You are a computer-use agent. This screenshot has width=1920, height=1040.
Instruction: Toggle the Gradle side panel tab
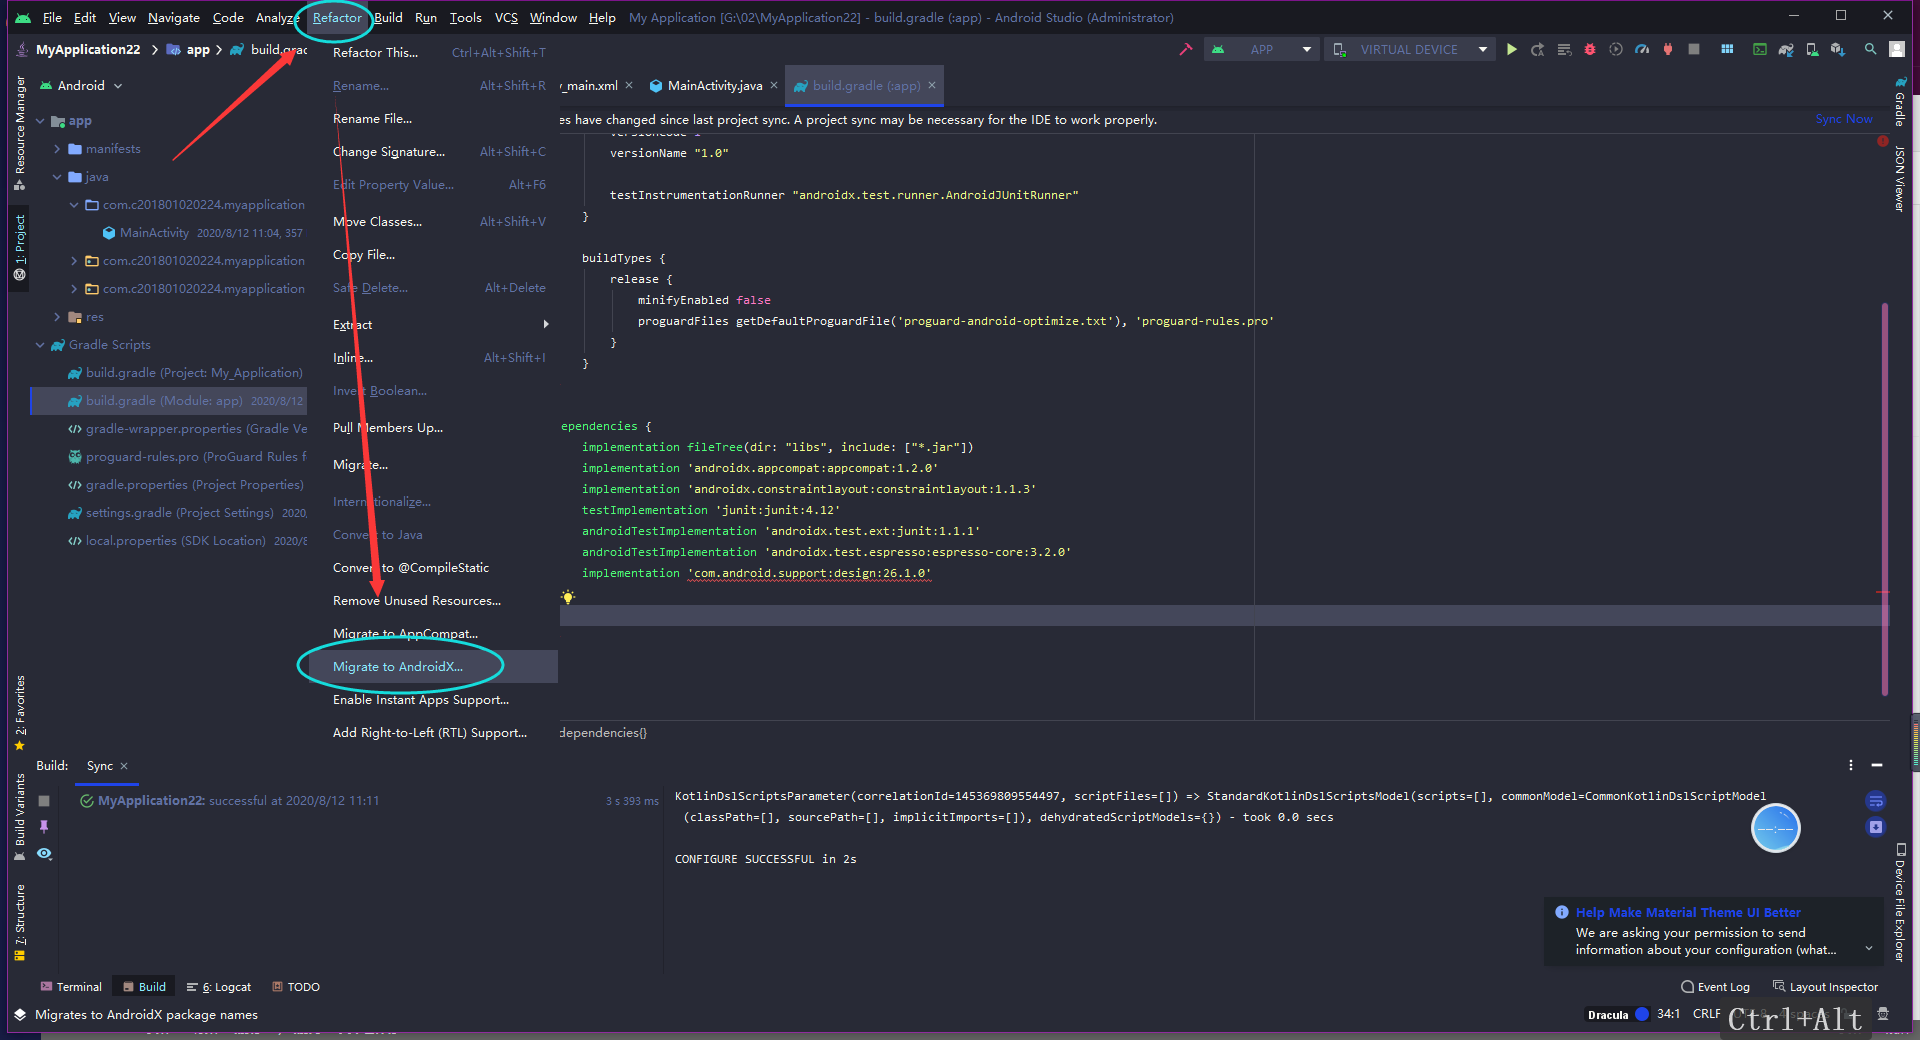1900,101
